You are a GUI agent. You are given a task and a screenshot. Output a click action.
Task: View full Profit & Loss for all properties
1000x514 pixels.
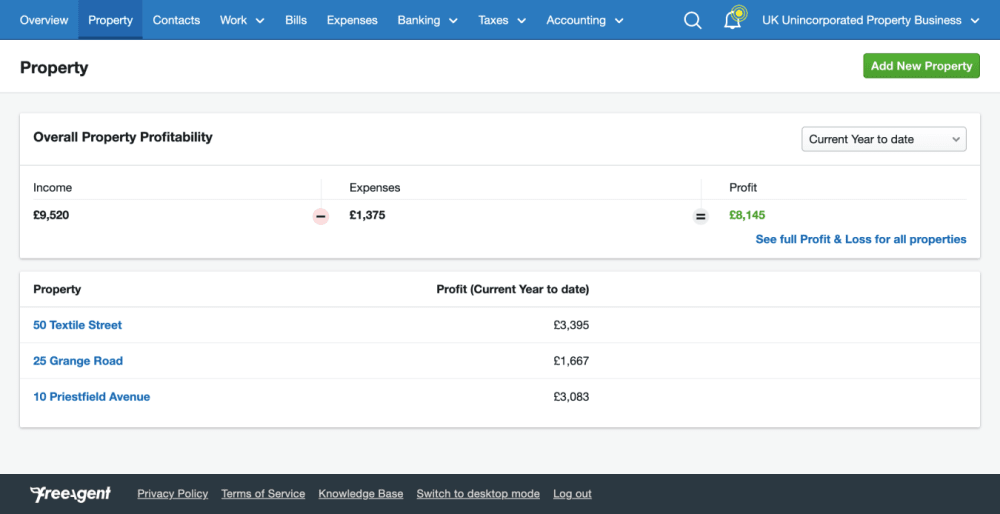click(x=861, y=240)
